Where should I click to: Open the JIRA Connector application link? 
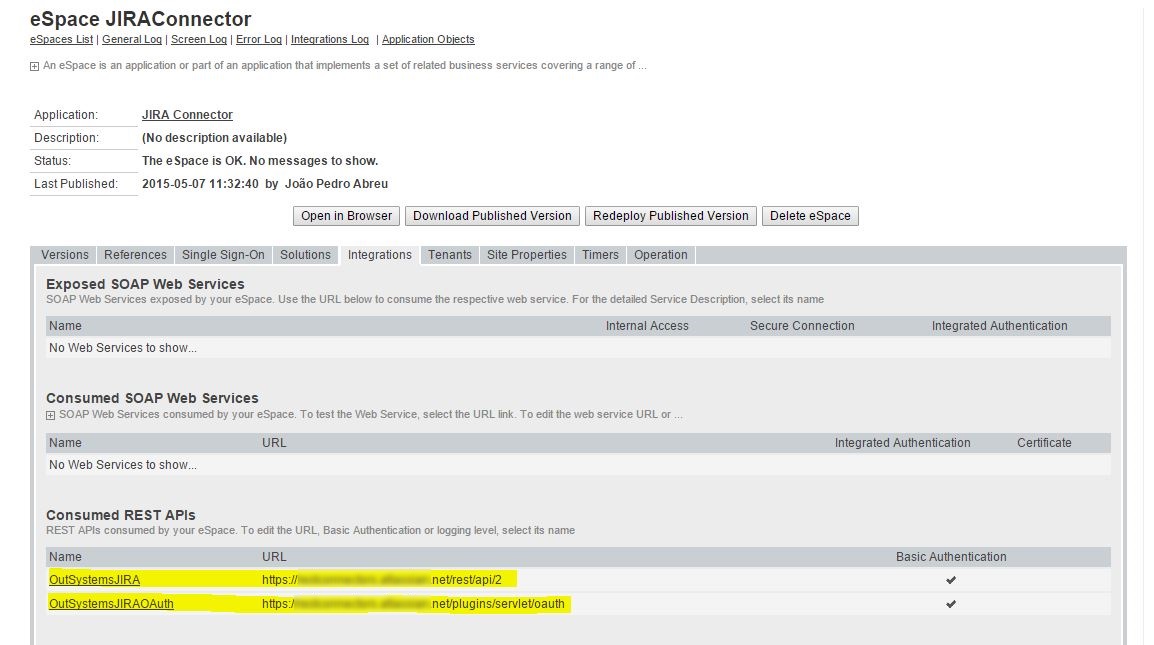click(x=187, y=115)
